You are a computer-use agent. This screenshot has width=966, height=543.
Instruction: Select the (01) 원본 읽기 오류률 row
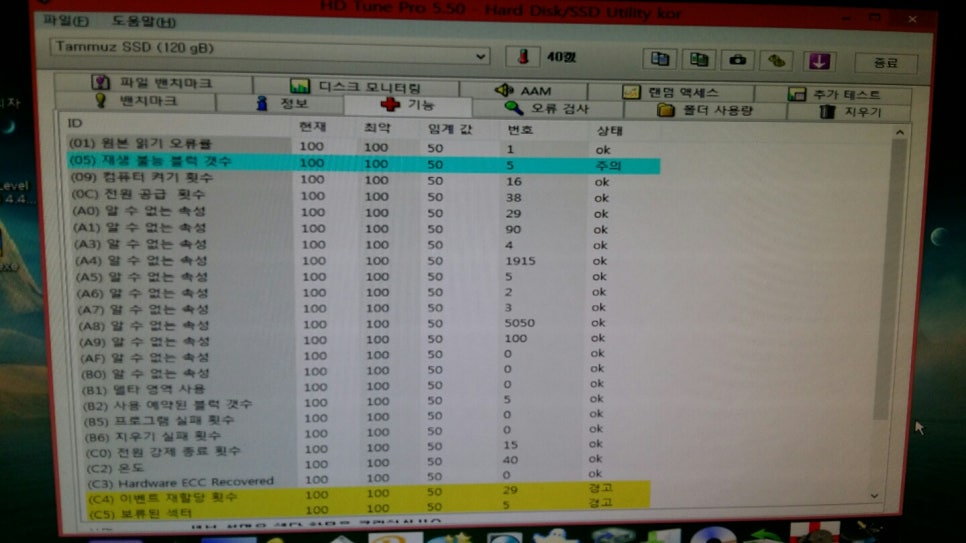(x=363, y=147)
